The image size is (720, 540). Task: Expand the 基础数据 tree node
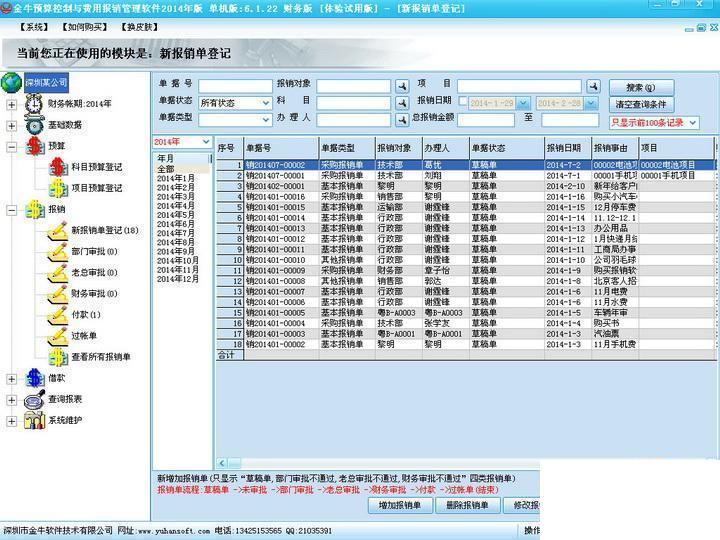(x=11, y=126)
